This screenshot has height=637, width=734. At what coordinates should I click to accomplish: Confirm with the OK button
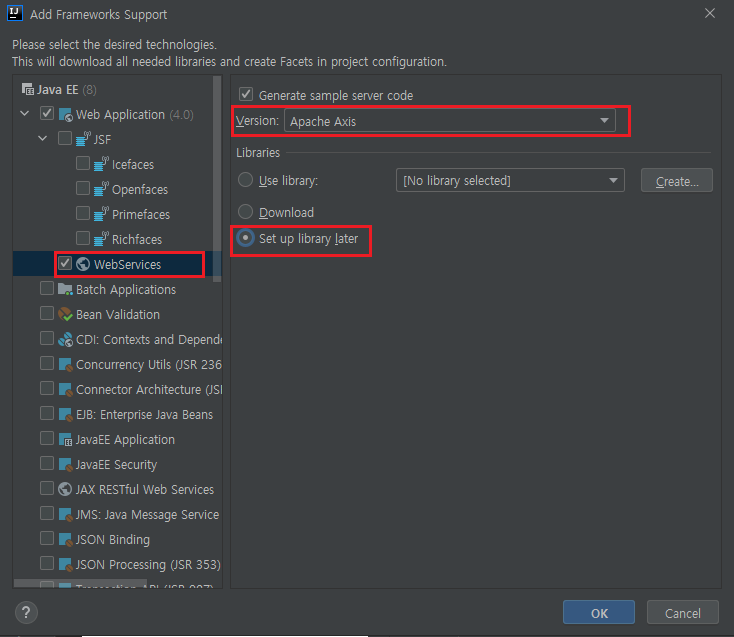coord(599,612)
